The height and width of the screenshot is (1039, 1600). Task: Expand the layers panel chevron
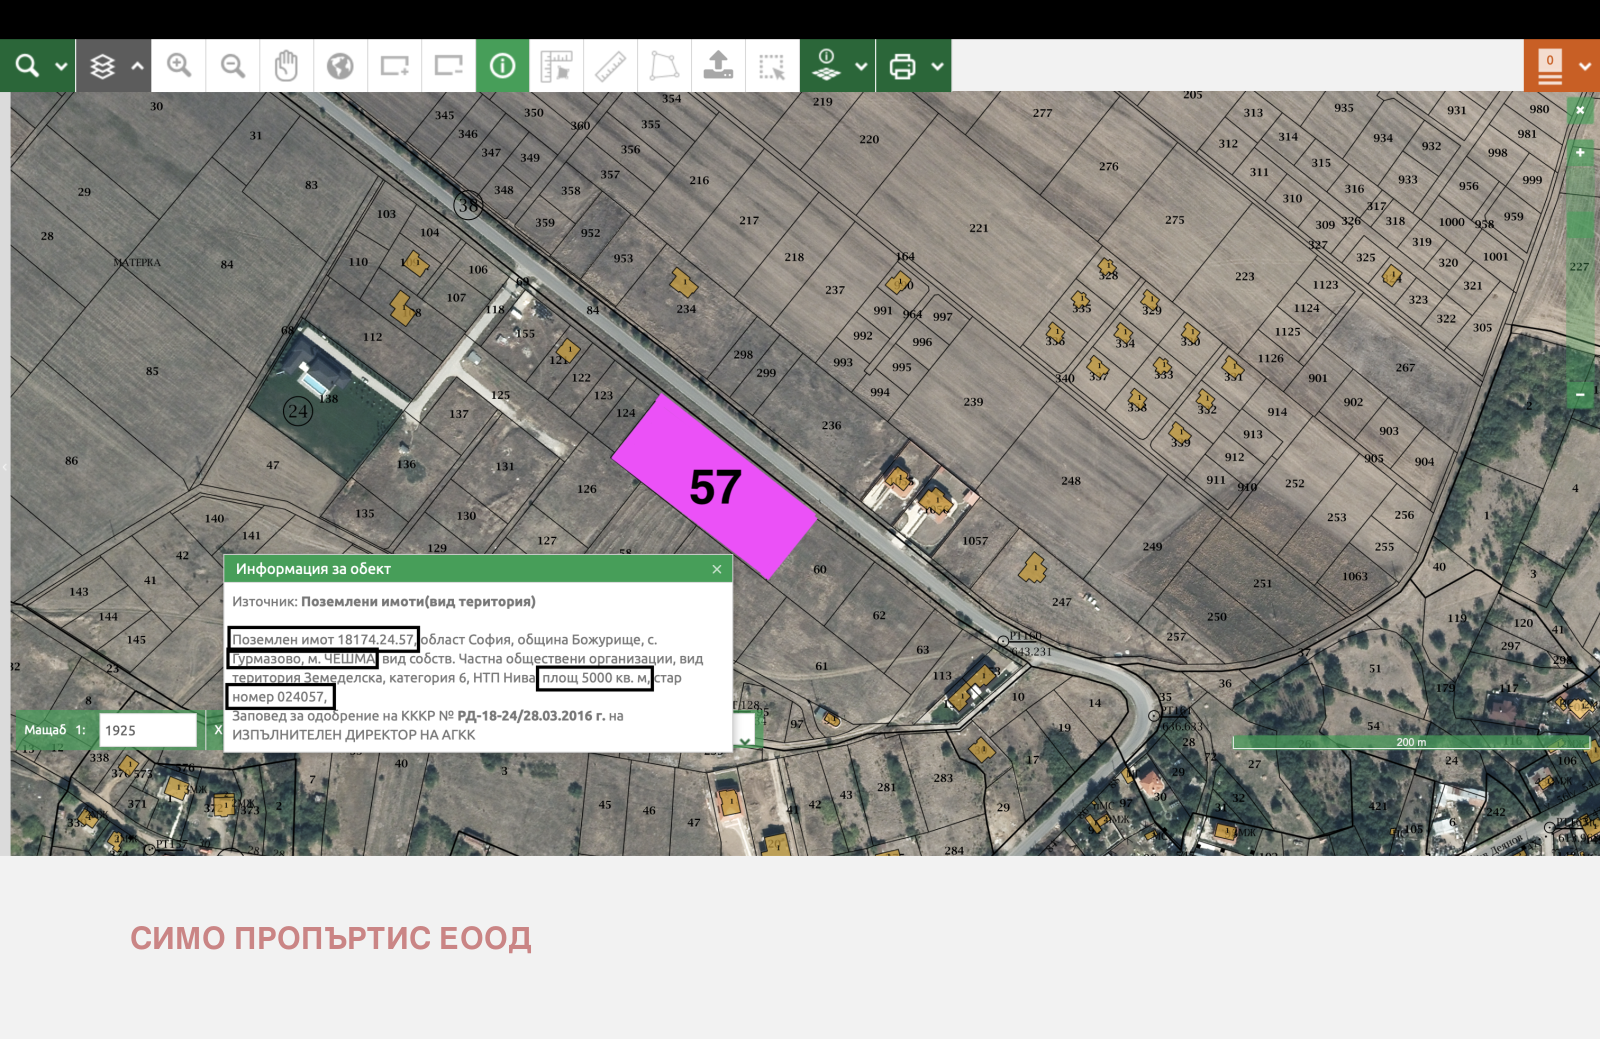(137, 67)
